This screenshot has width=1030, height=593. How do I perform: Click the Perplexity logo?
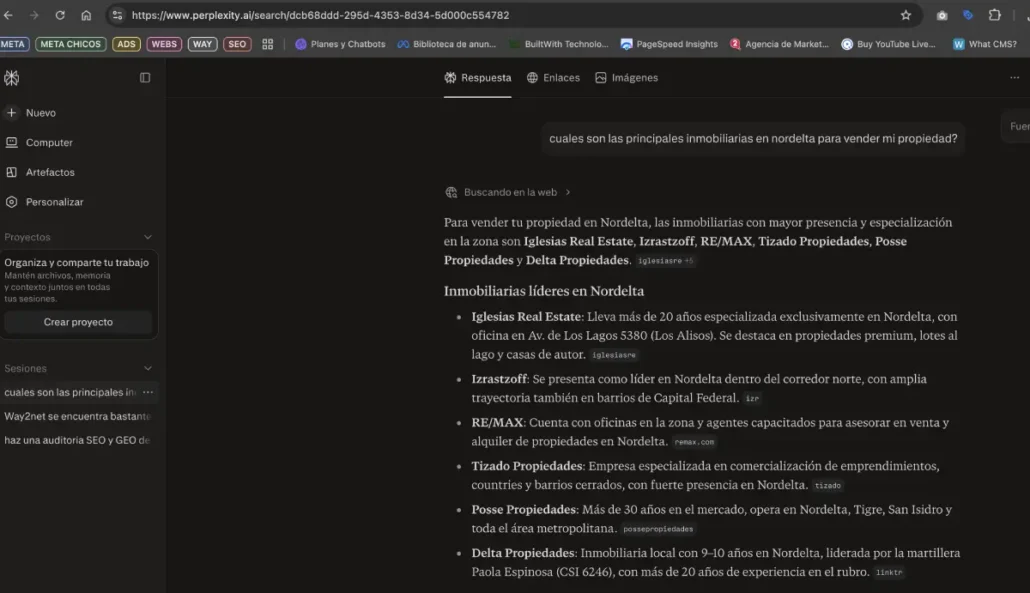pyautogui.click(x=12, y=77)
